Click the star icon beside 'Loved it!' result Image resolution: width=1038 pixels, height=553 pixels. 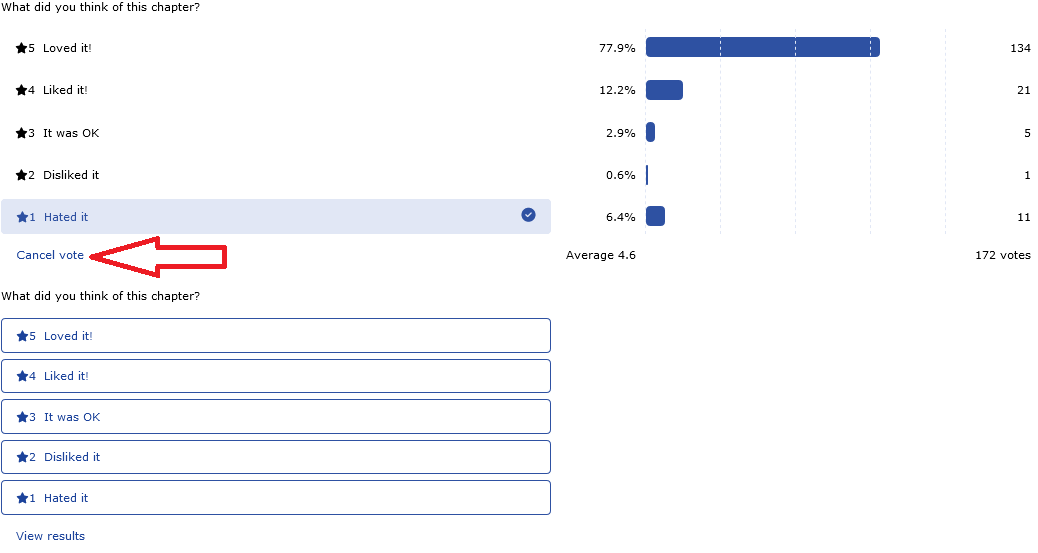pos(21,48)
